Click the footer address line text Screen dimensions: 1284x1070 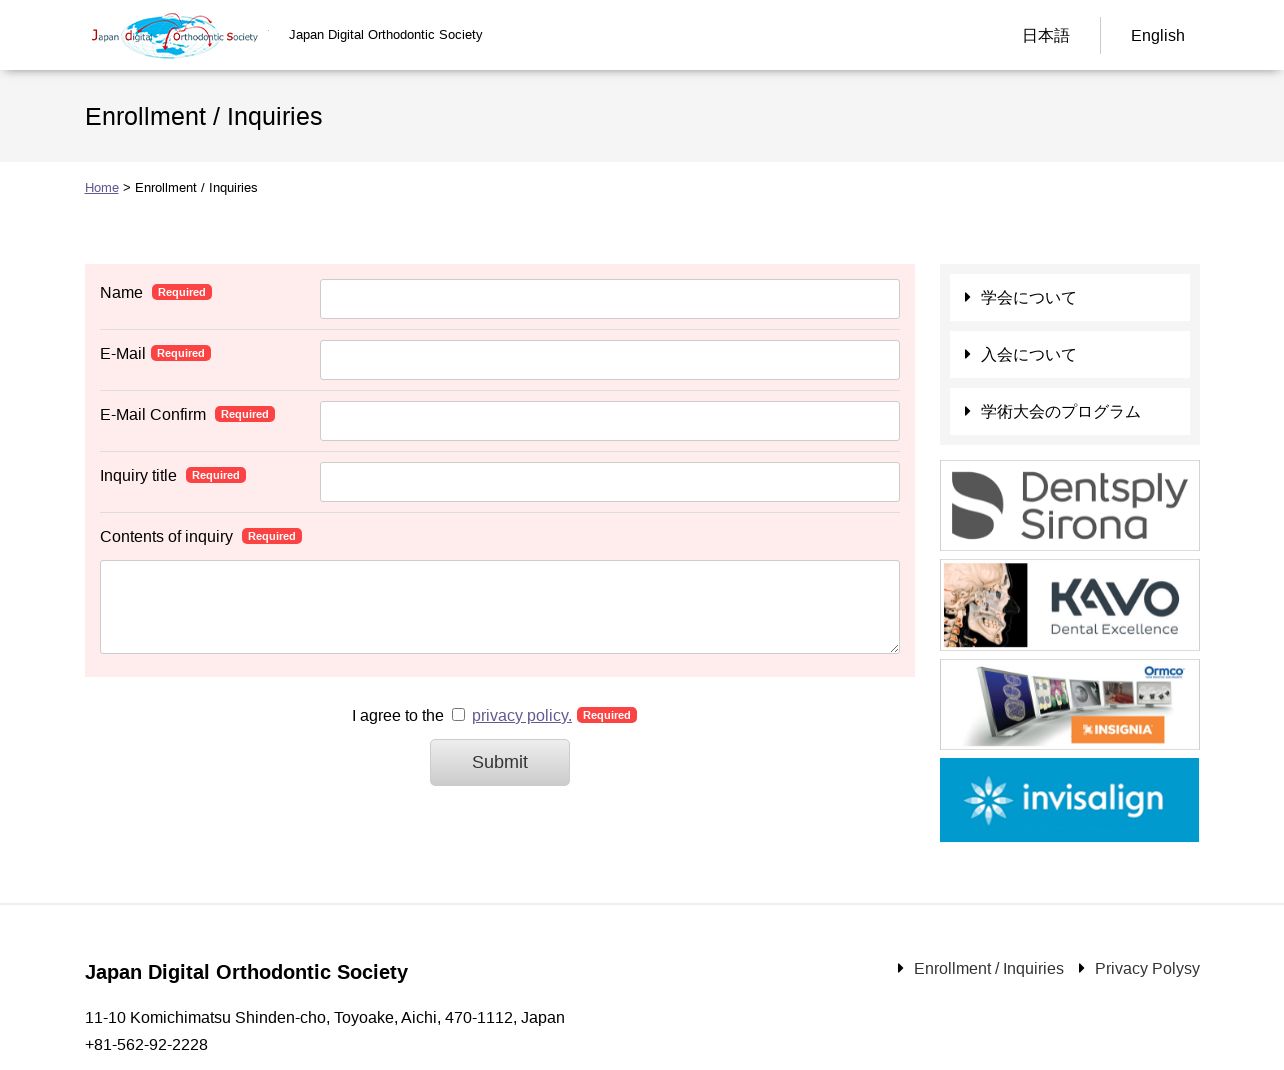point(325,1018)
